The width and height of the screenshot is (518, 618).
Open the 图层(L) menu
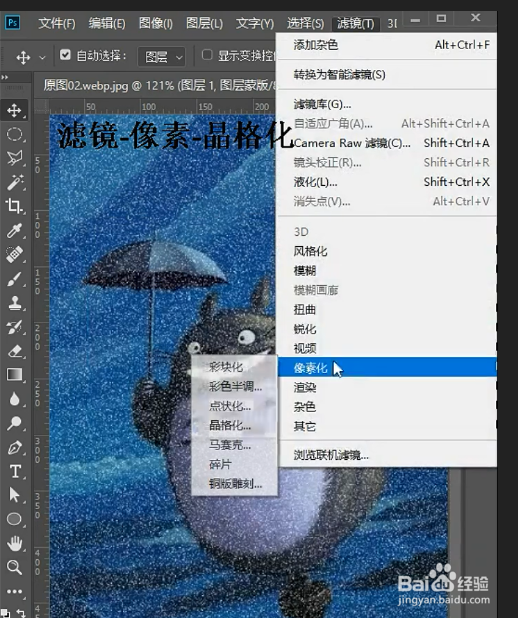click(x=204, y=23)
